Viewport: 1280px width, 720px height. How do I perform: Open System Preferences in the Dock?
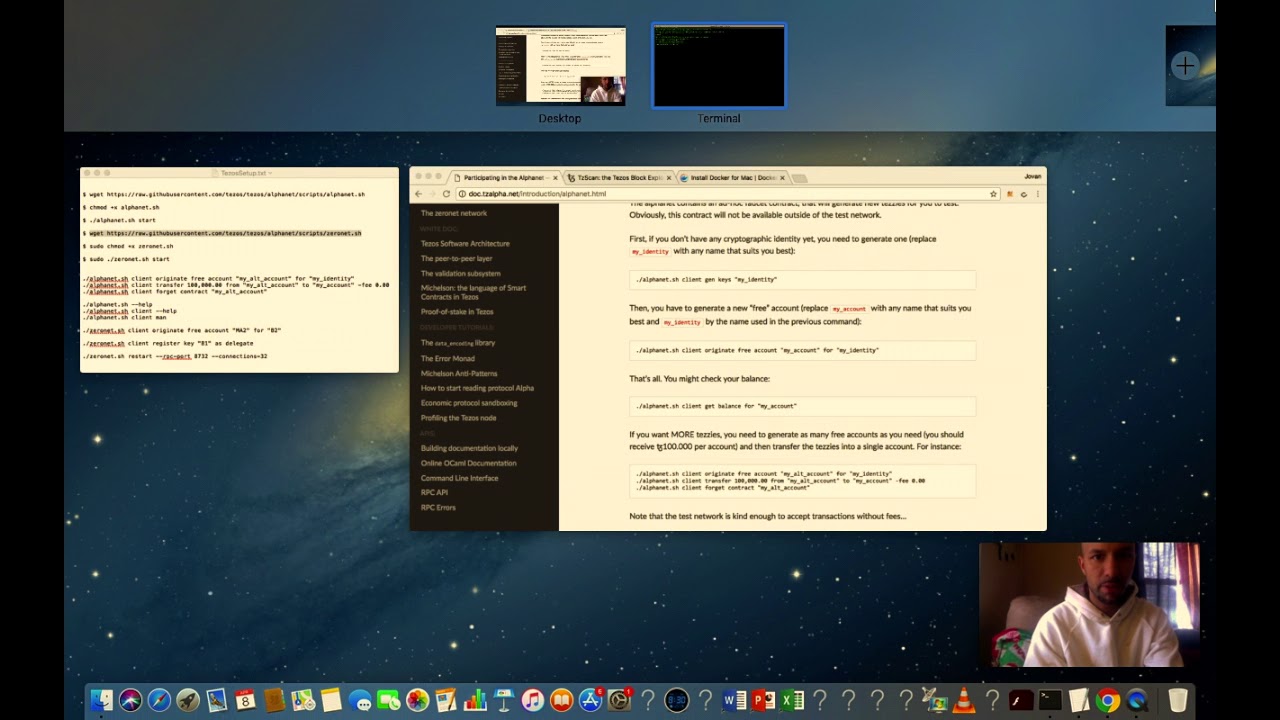(x=620, y=701)
